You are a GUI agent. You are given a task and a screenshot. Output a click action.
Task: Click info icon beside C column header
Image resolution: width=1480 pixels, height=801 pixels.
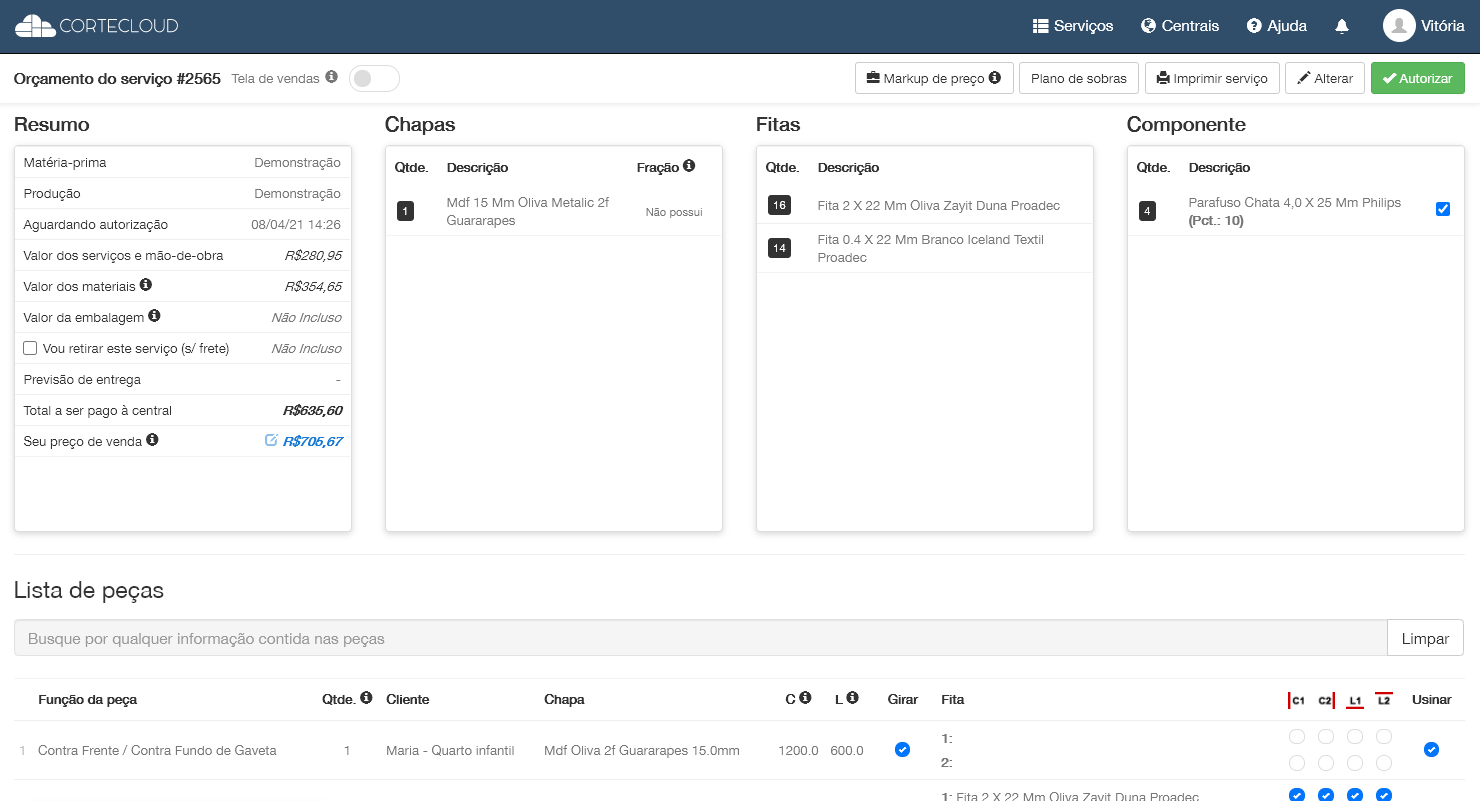(x=805, y=698)
